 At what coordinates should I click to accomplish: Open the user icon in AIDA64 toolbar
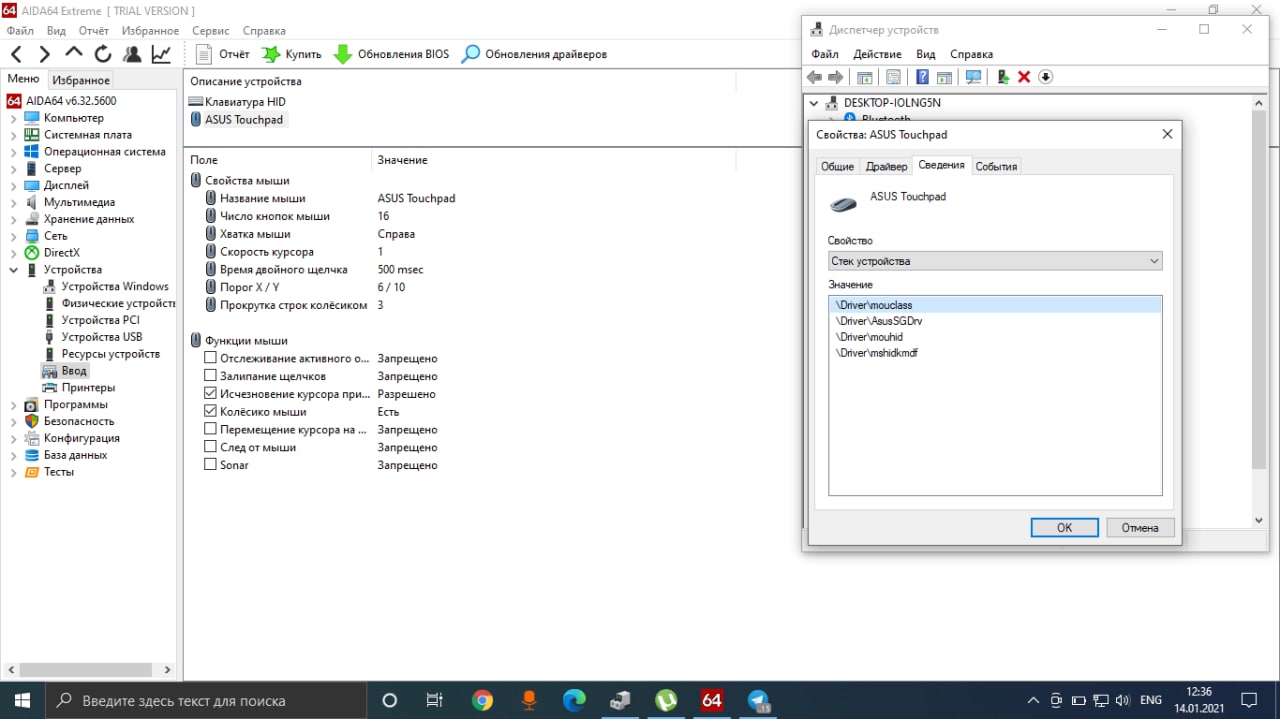[x=132, y=54]
